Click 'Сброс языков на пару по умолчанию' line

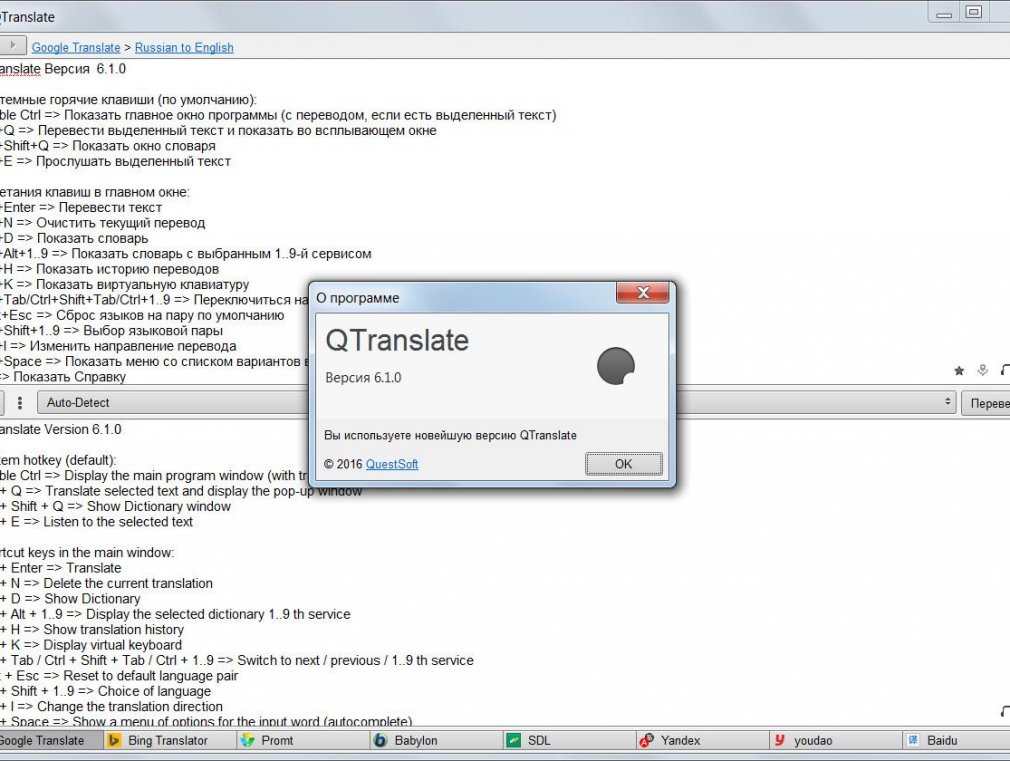pos(142,315)
